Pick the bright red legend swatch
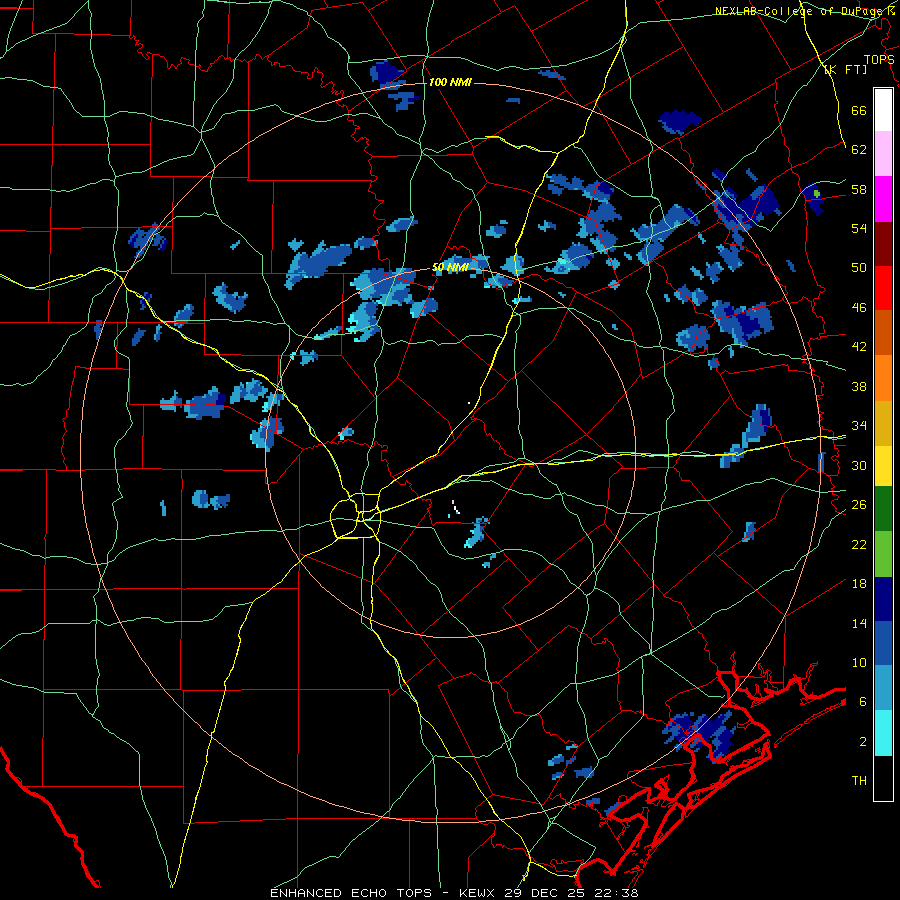900x900 pixels. coord(883,288)
